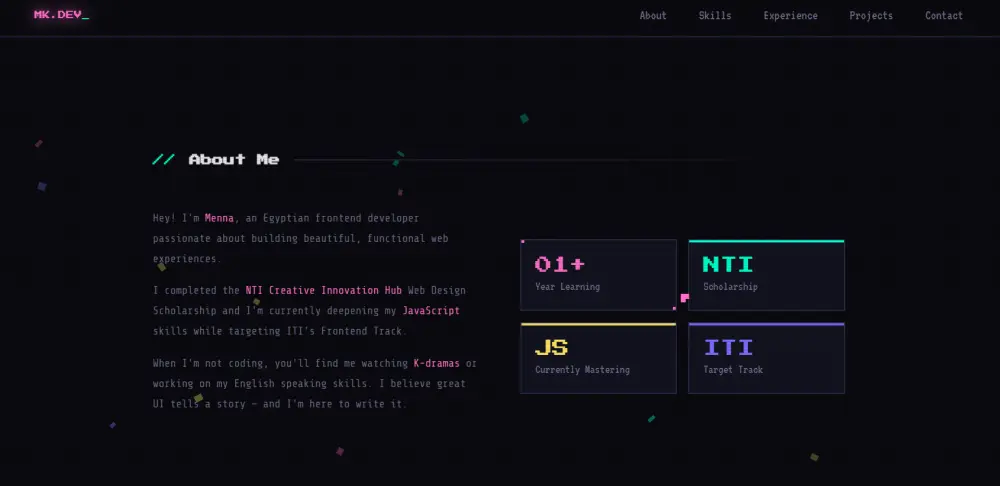Click the highlighted name 'Menna'
This screenshot has height=486, width=1000.
[219, 218]
